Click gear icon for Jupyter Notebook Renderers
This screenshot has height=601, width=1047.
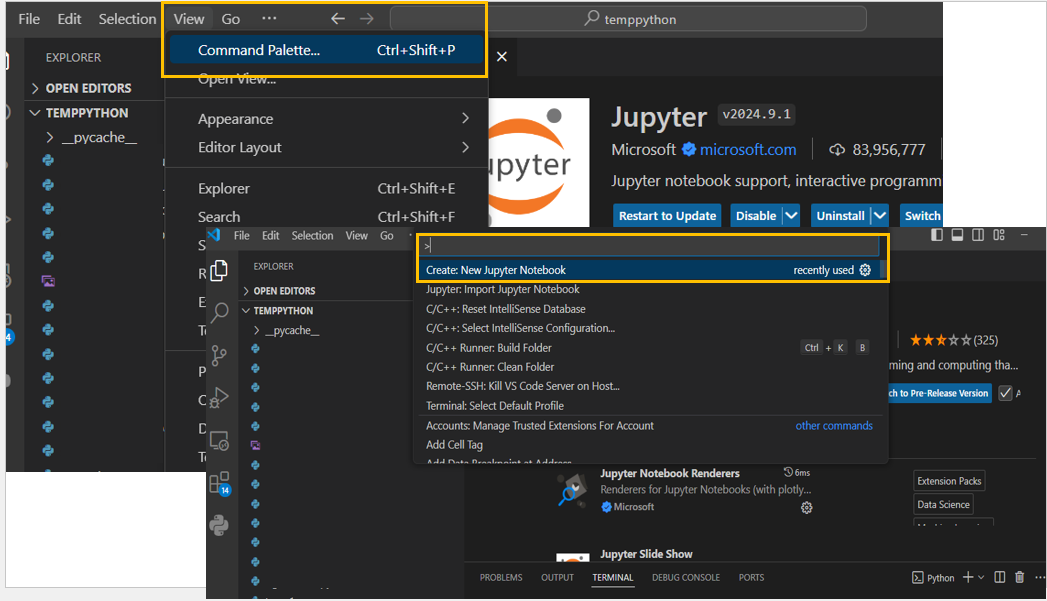tap(807, 508)
